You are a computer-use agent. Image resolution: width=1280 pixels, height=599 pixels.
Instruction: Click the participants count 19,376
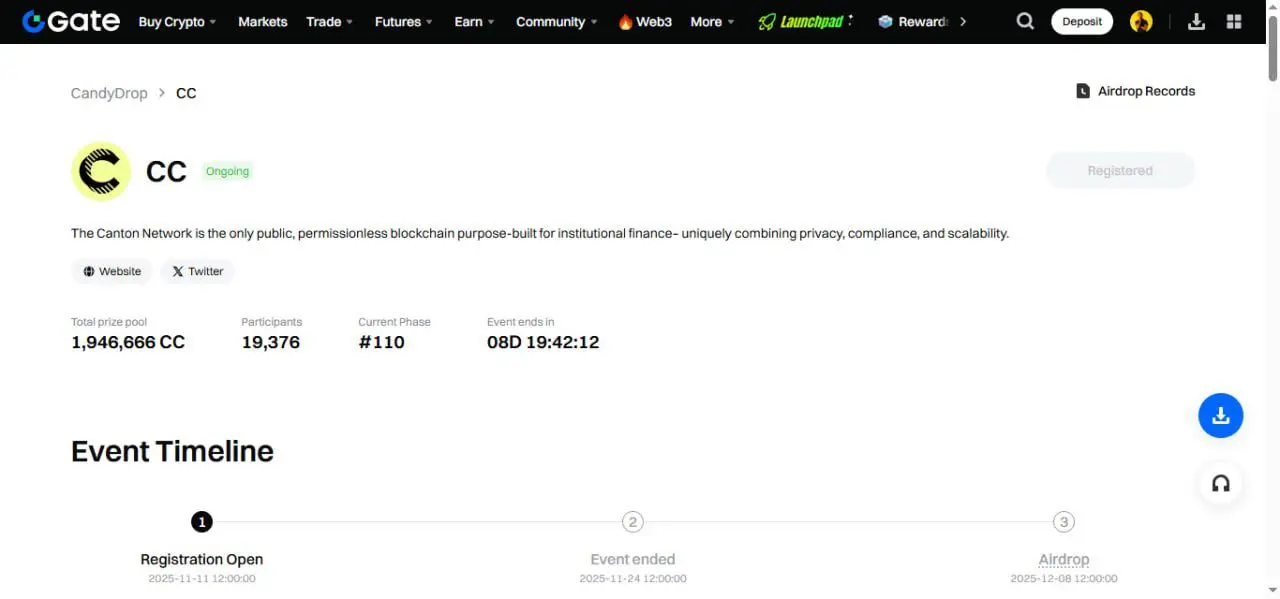tap(270, 342)
